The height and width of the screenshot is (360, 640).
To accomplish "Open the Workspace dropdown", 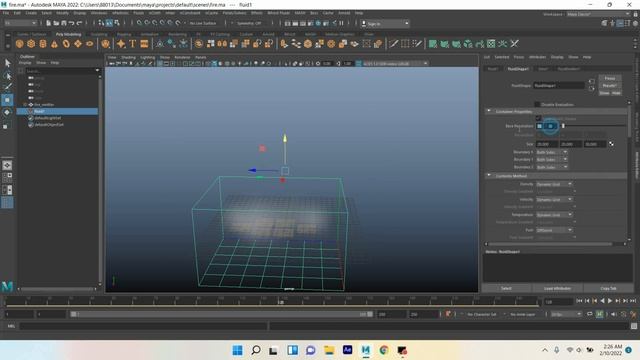I will pyautogui.click(x=598, y=14).
